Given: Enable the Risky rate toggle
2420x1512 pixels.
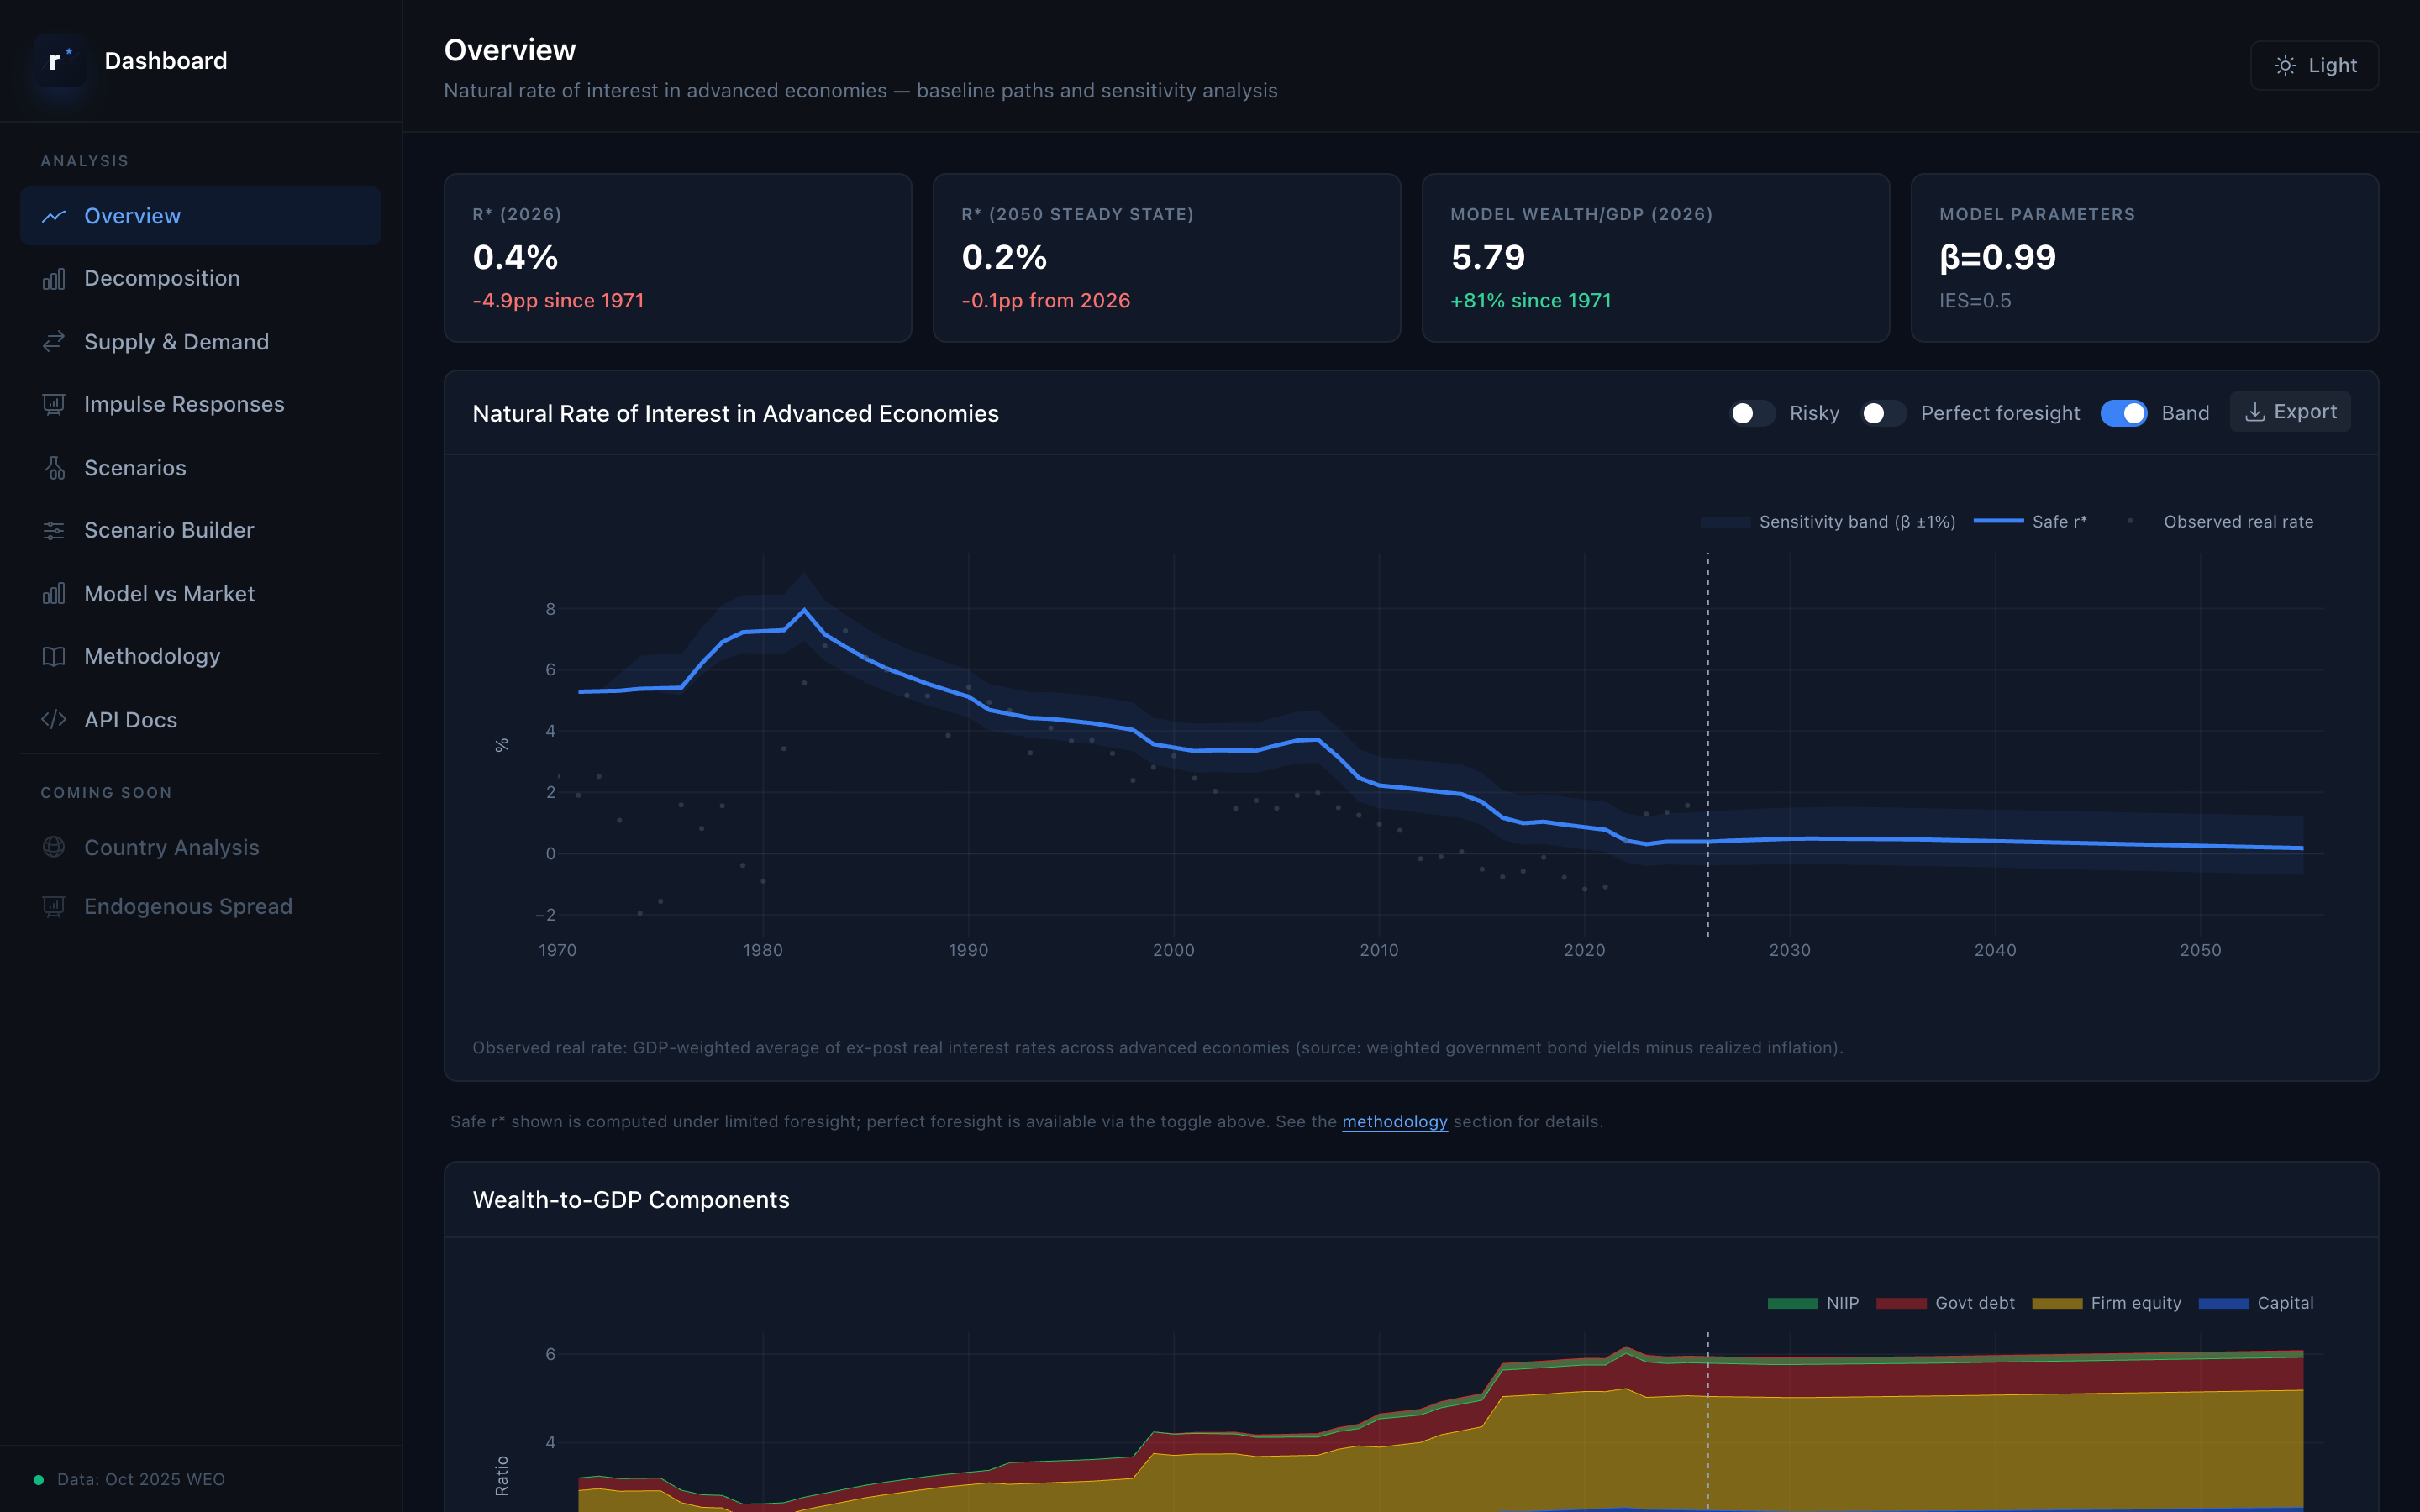Looking at the screenshot, I should click(x=1751, y=414).
